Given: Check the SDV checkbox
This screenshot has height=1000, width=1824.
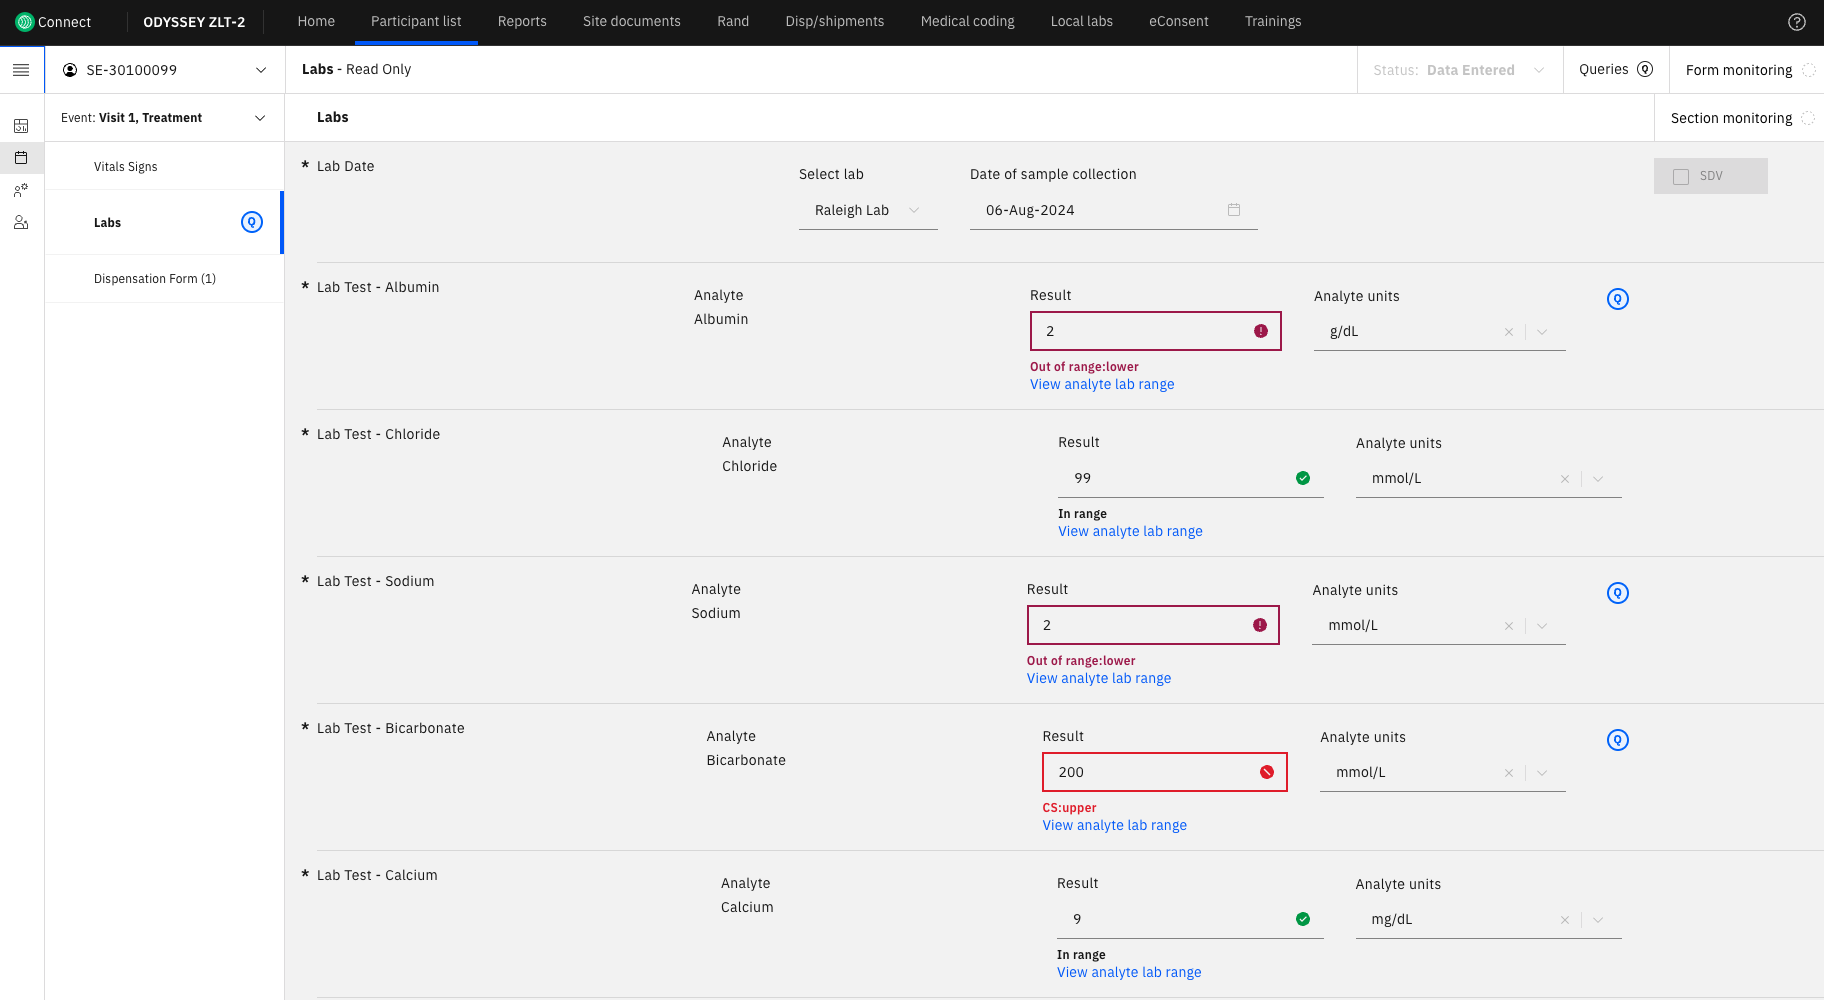Looking at the screenshot, I should 1681,176.
